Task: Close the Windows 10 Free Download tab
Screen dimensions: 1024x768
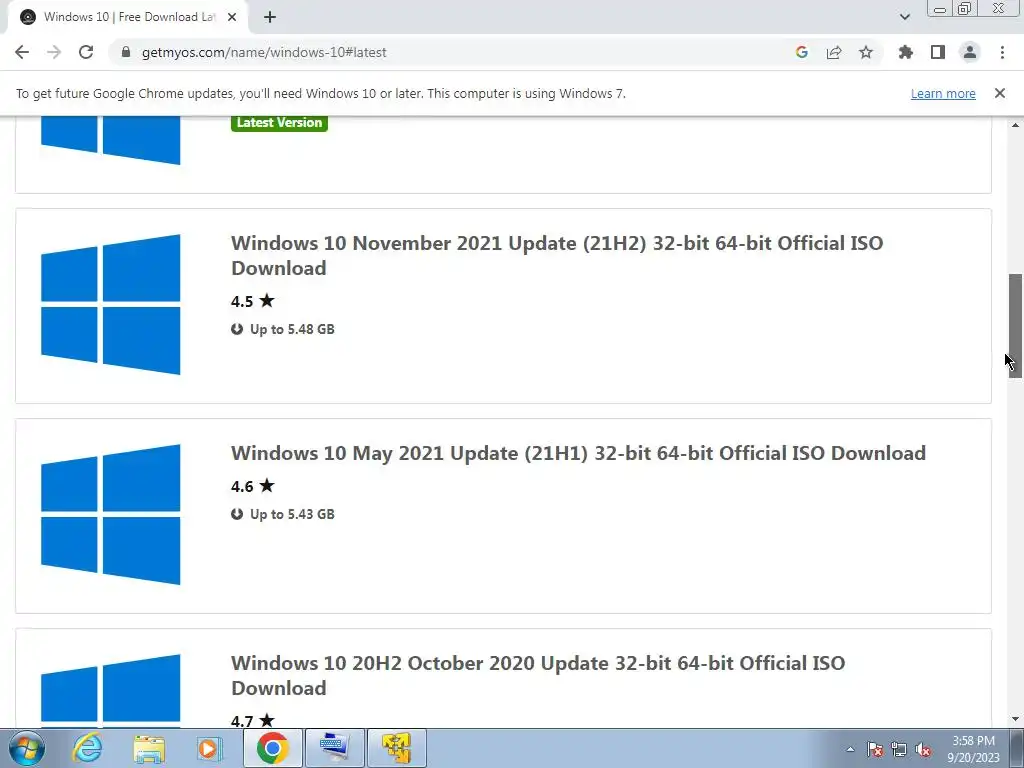Action: (x=232, y=17)
